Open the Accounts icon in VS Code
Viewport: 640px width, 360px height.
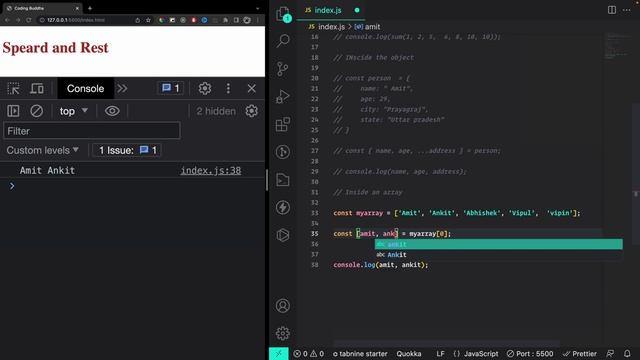[282, 306]
